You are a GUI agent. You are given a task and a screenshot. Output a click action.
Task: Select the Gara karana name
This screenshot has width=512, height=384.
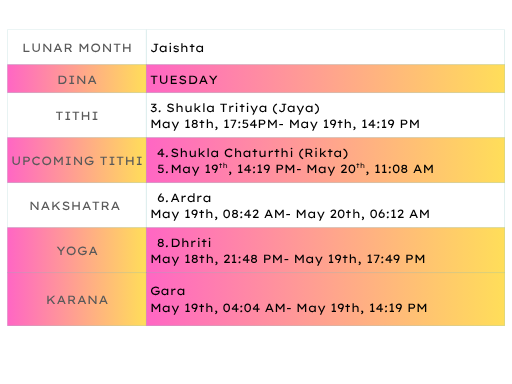pos(168,291)
